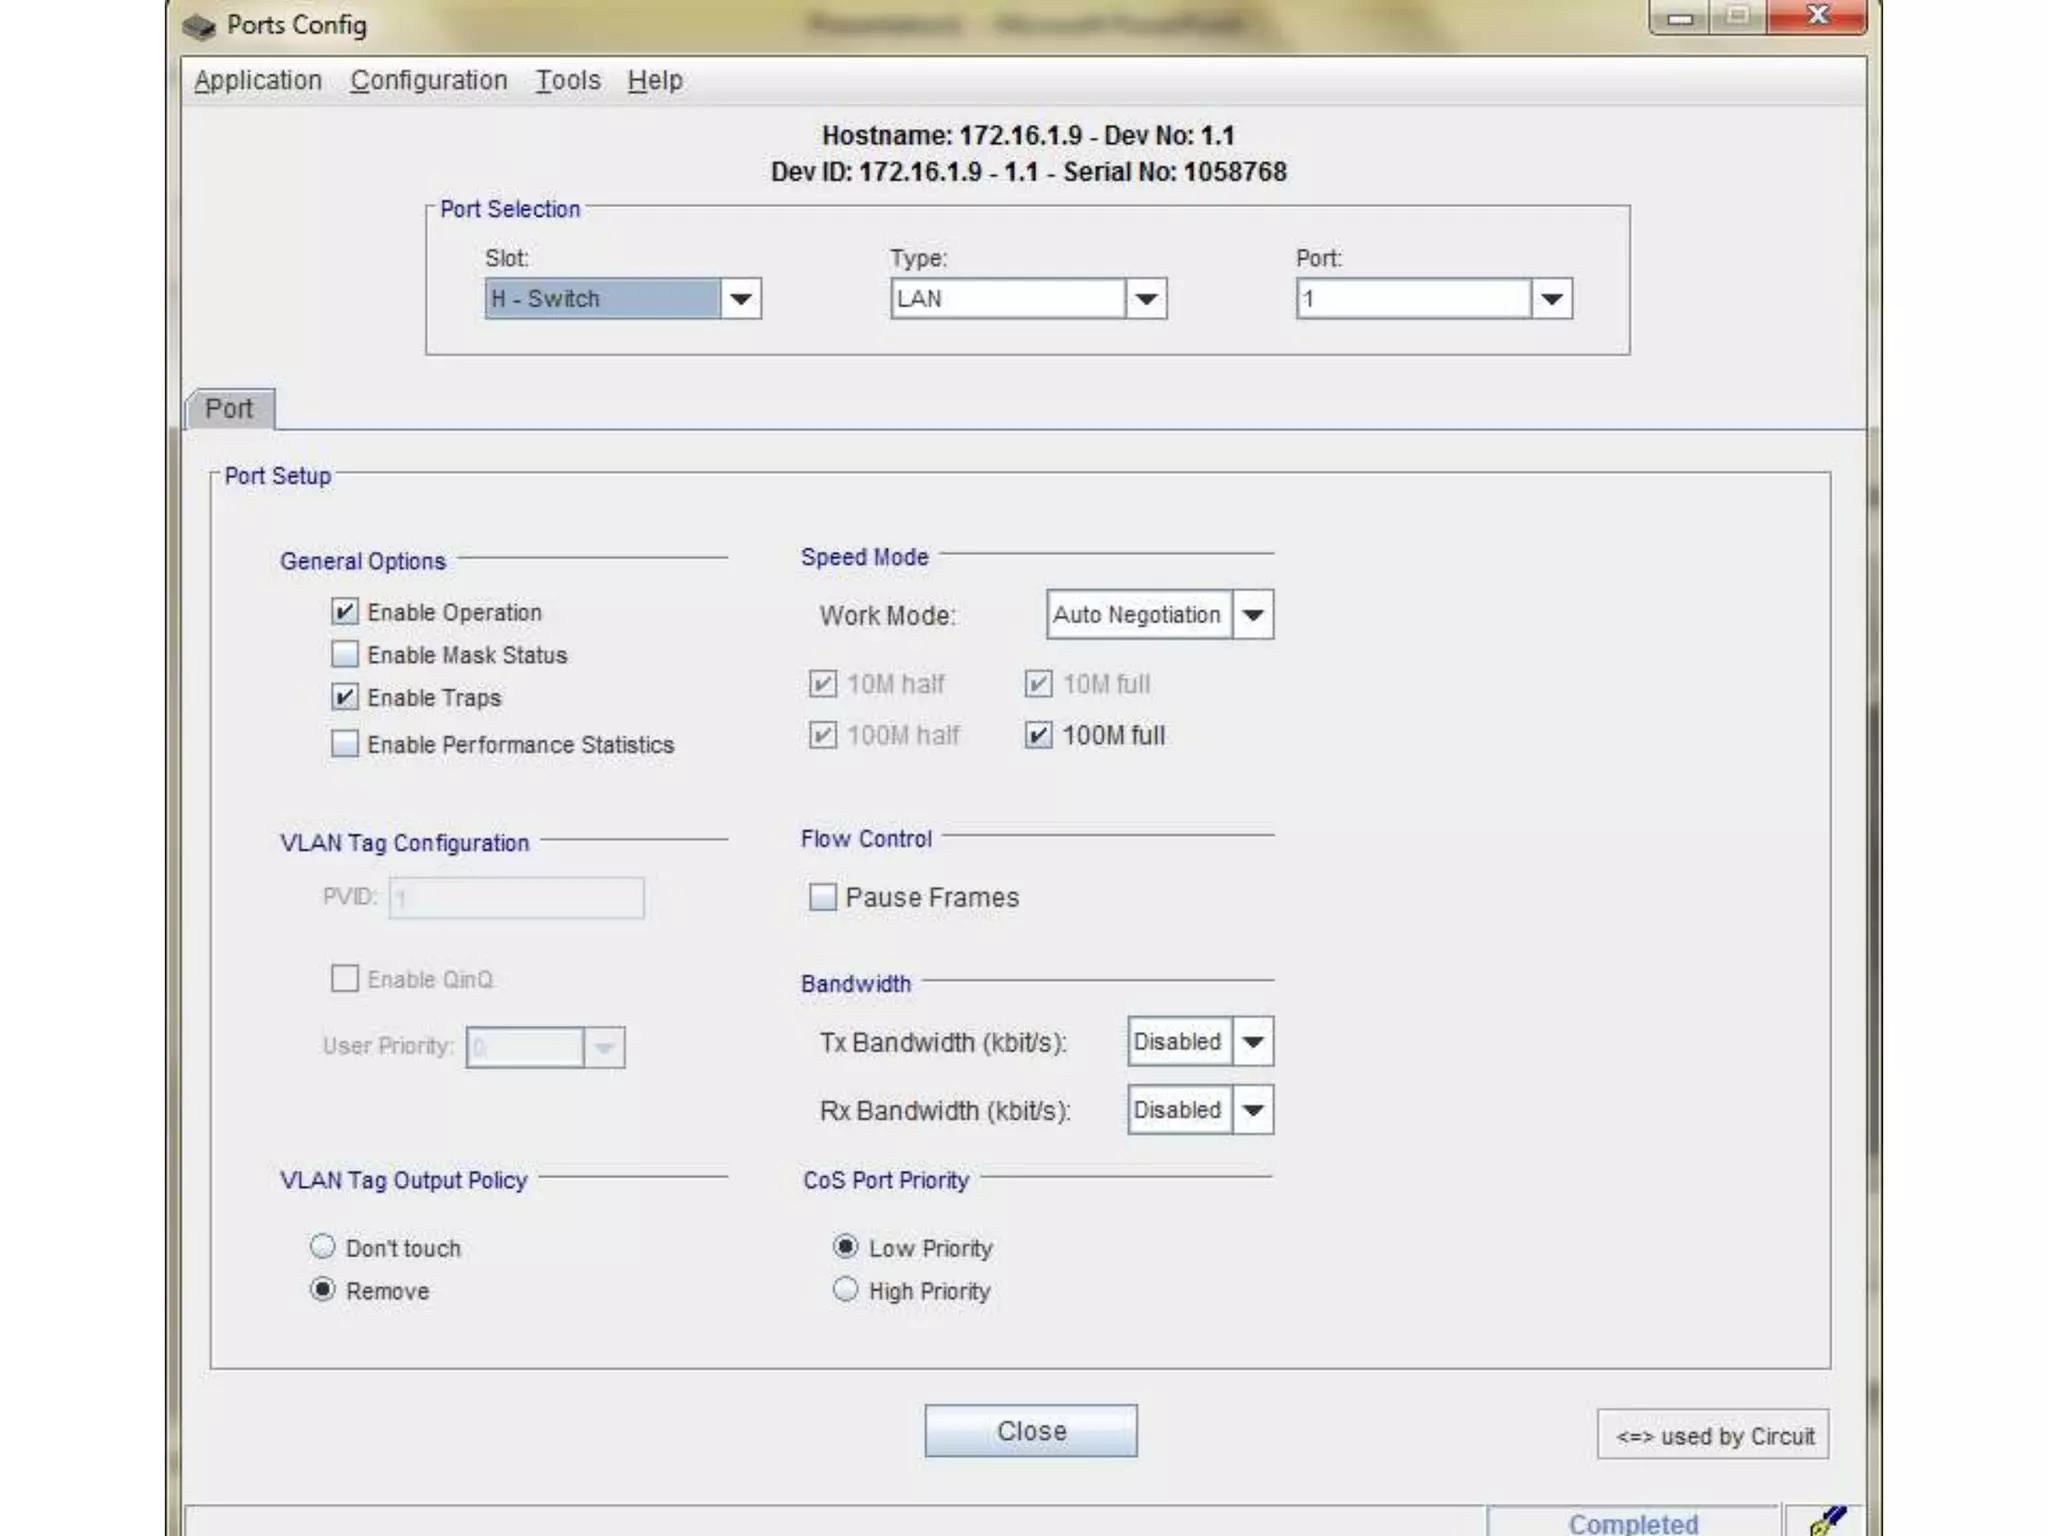The width and height of the screenshot is (2048, 1536).
Task: Click the connection status icon in status bar
Action: tap(1828, 1521)
